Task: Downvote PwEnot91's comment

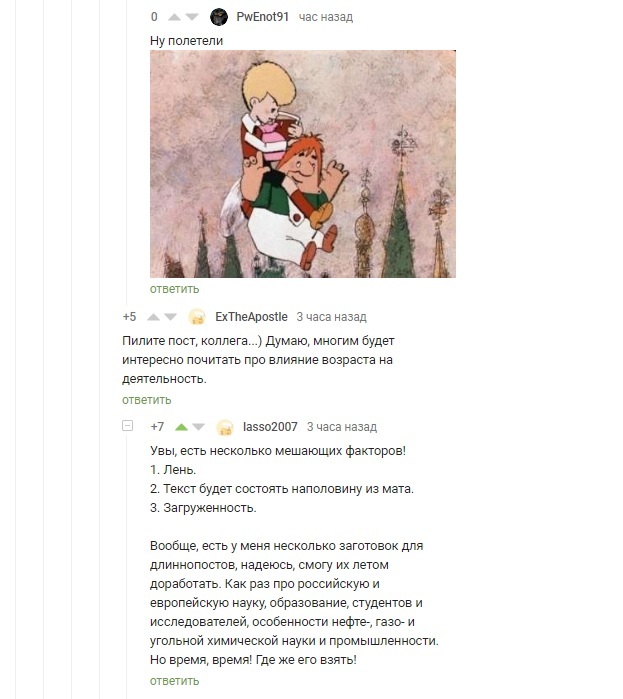Action: (x=192, y=17)
